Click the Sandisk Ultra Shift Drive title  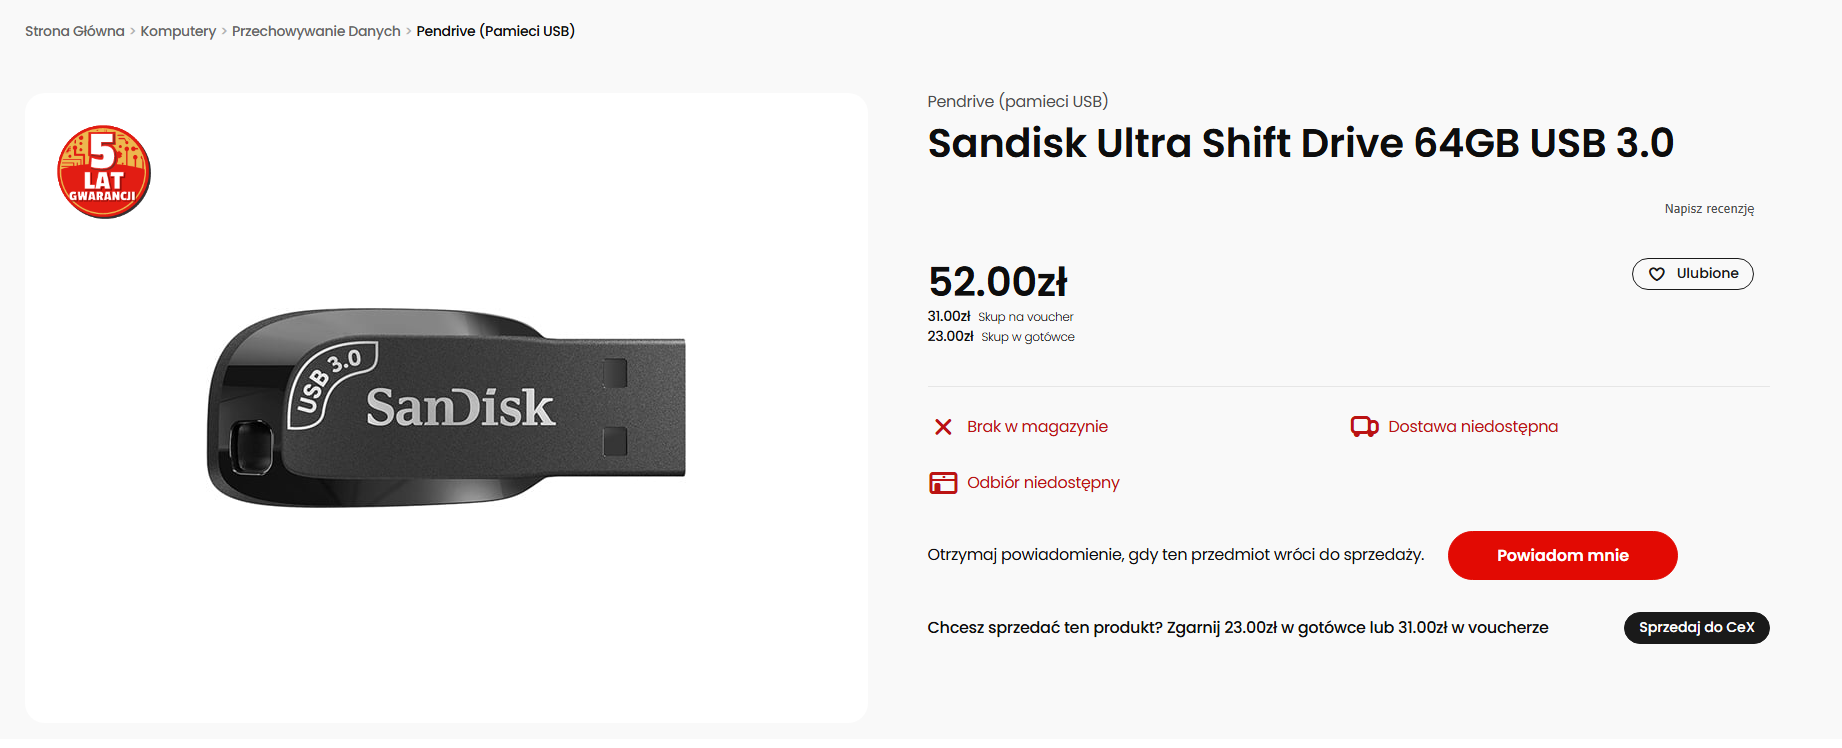coord(1300,143)
